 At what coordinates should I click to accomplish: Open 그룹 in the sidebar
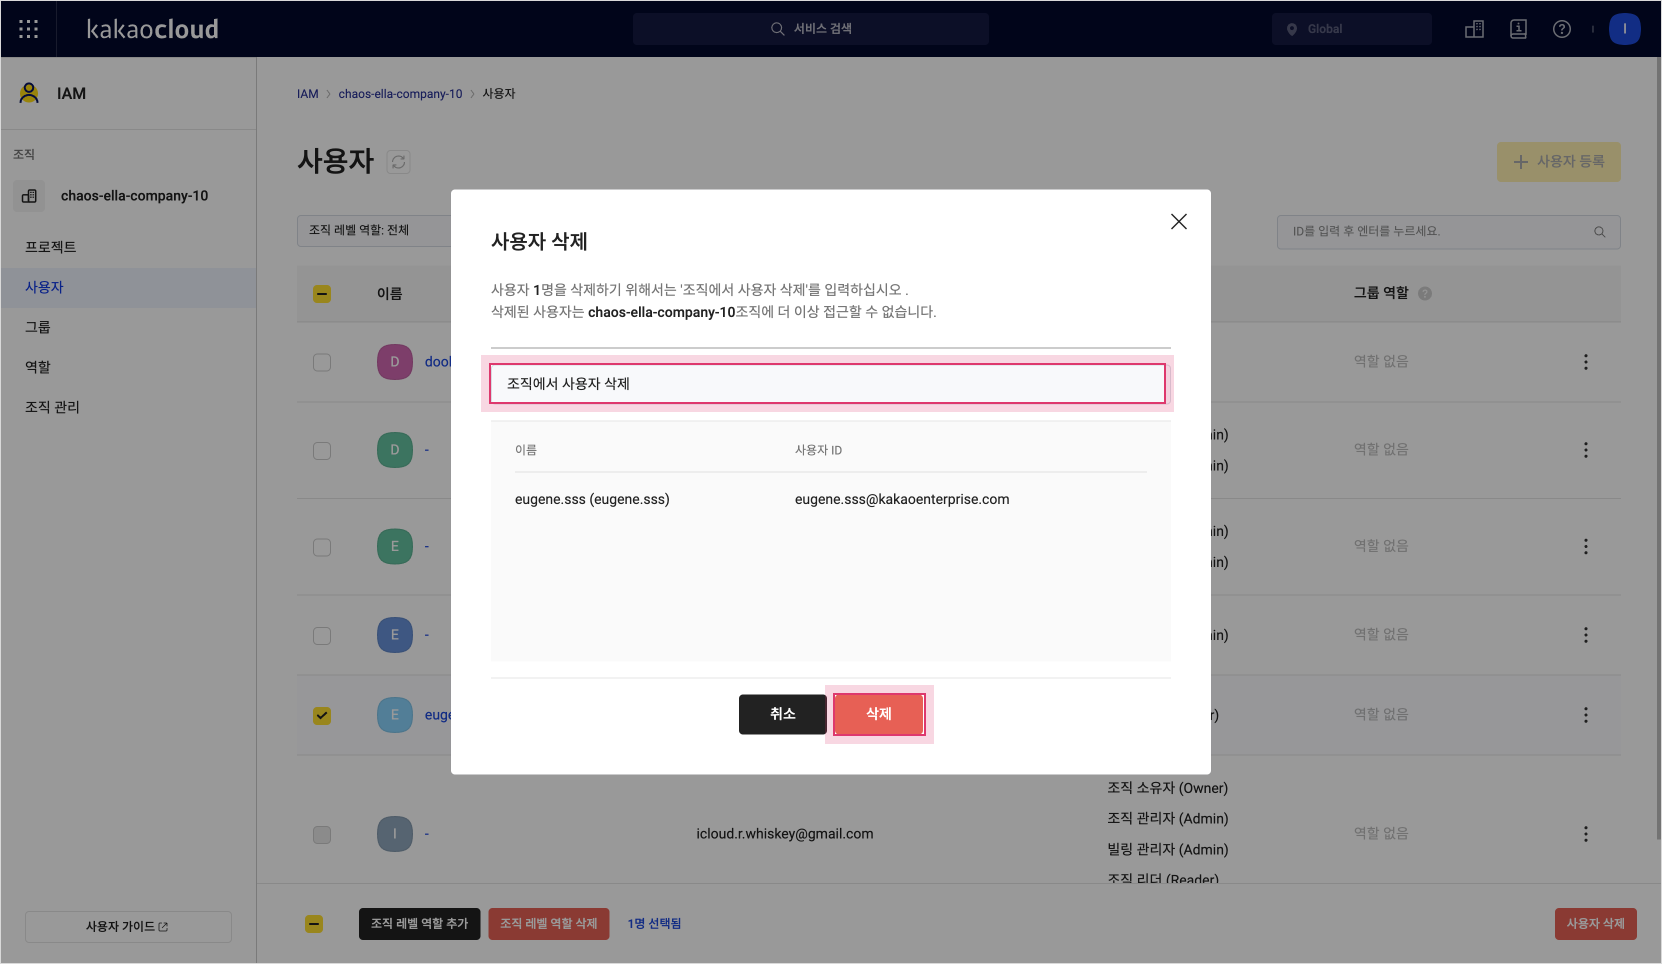[x=128, y=327]
